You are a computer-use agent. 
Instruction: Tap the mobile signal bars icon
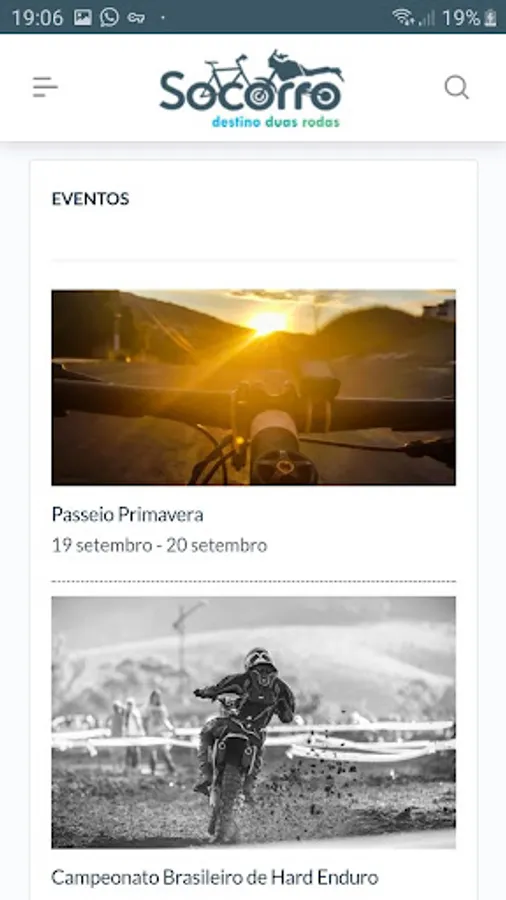pyautogui.click(x=426, y=18)
